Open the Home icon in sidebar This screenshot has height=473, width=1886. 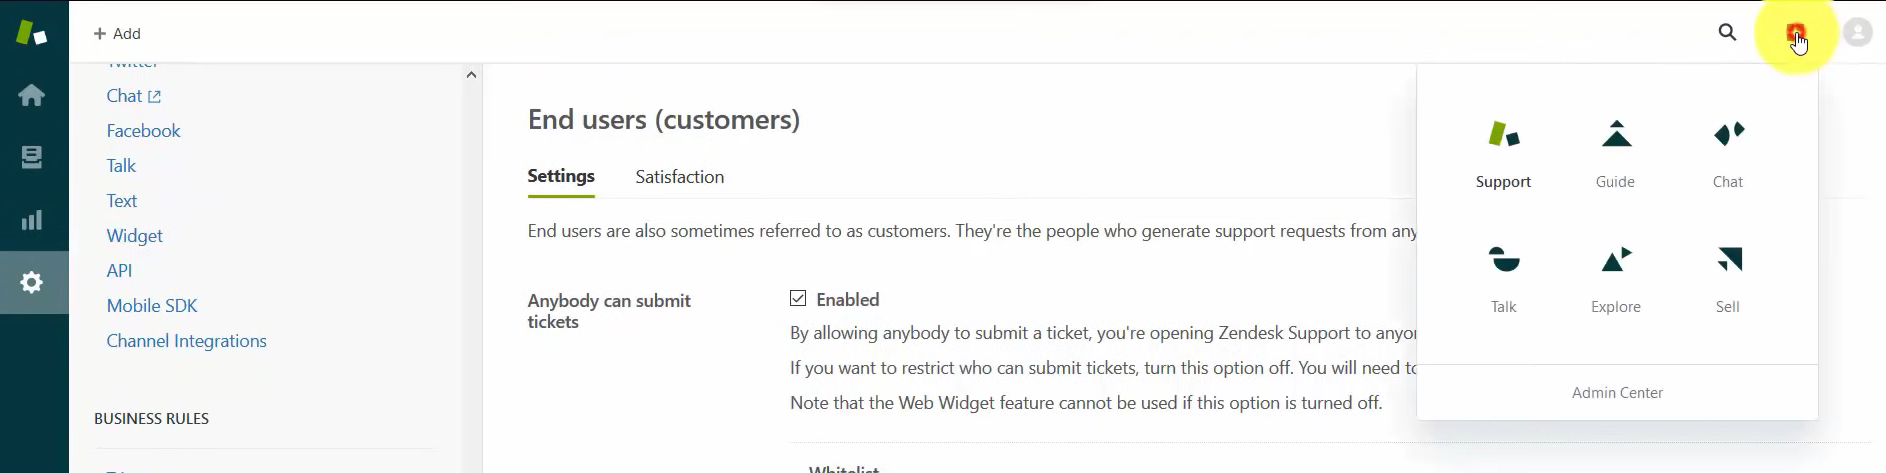(x=32, y=95)
